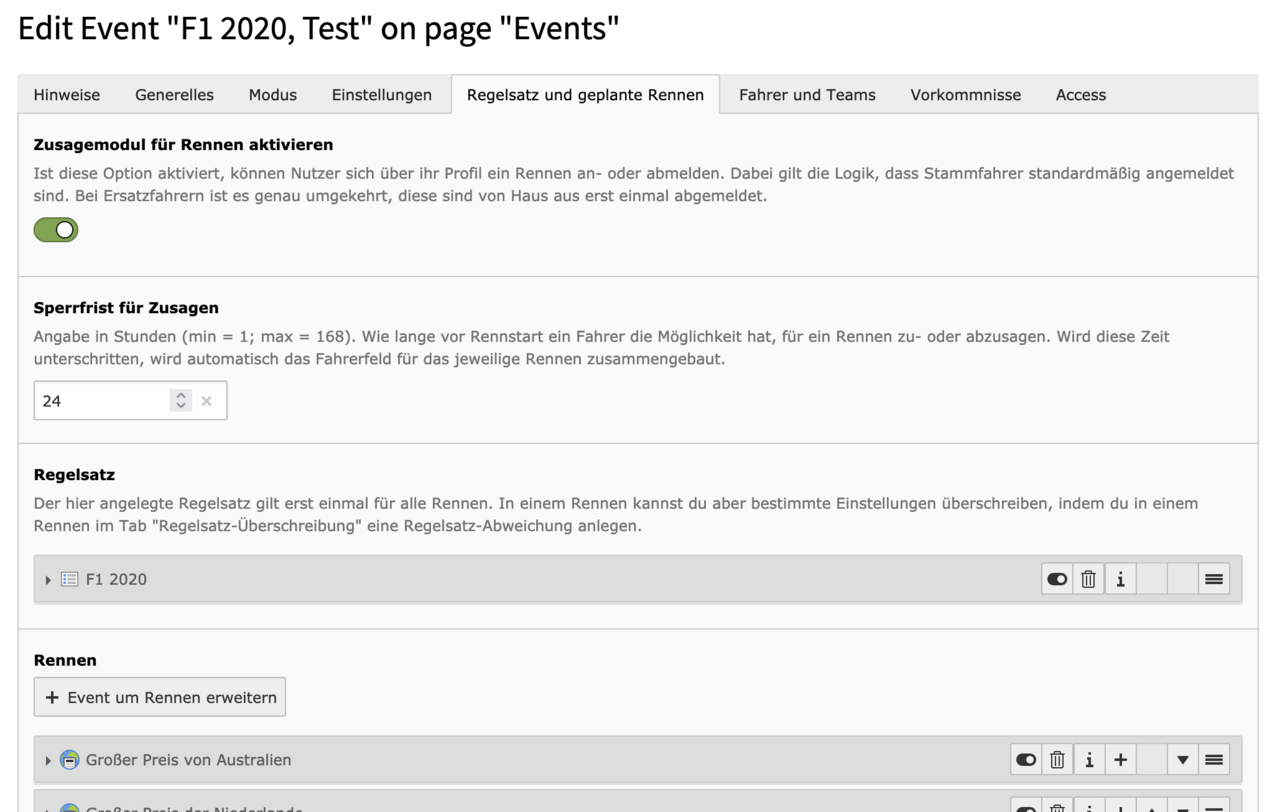Expand the Großer Preis von Australien row
Viewport: 1280px width, 812px height.
click(x=48, y=761)
